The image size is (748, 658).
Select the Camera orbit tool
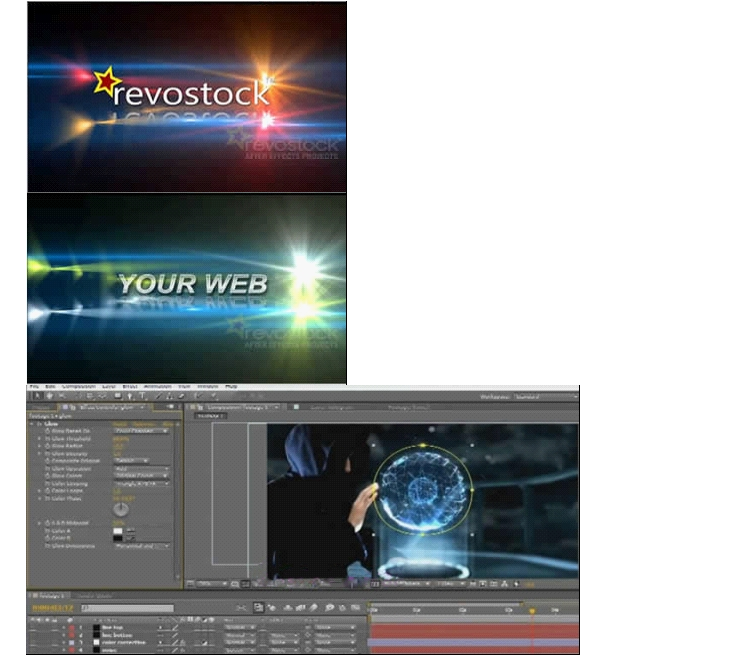point(90,396)
